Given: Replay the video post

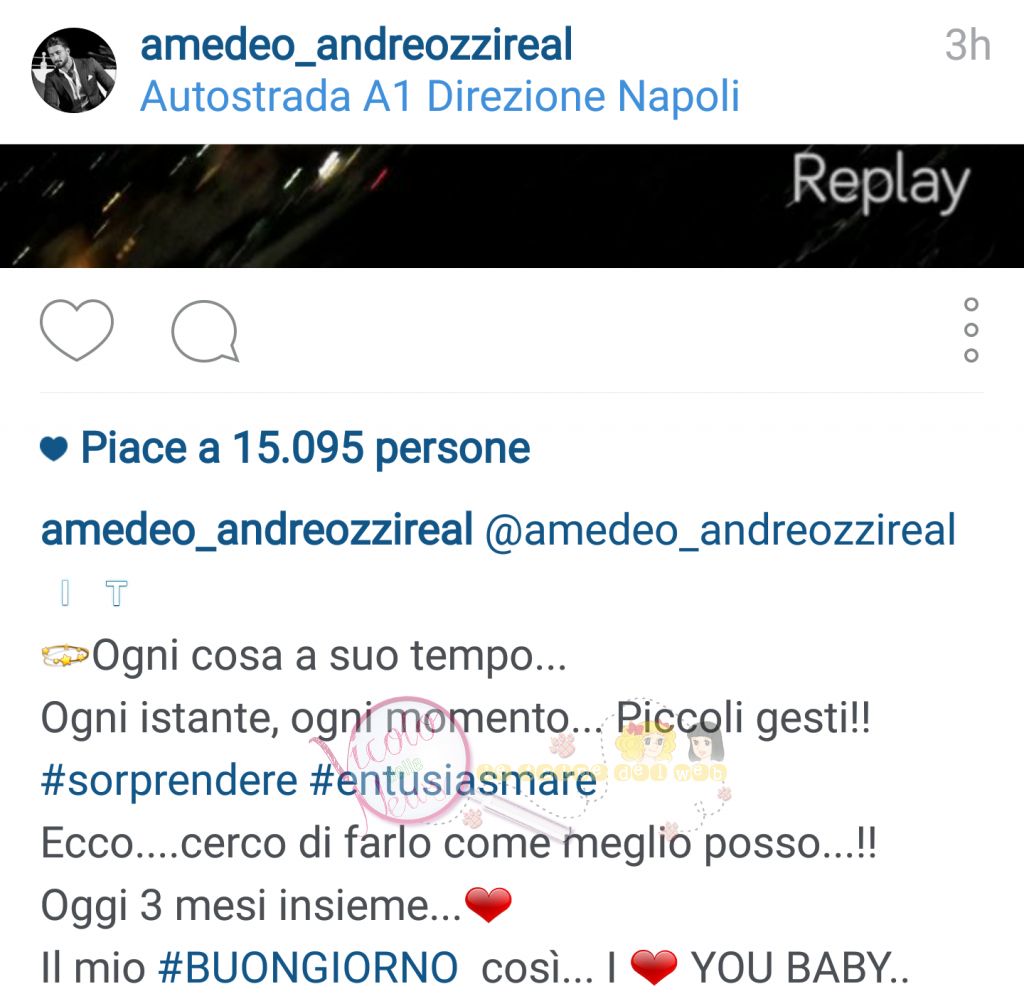Looking at the screenshot, I should click(x=880, y=180).
